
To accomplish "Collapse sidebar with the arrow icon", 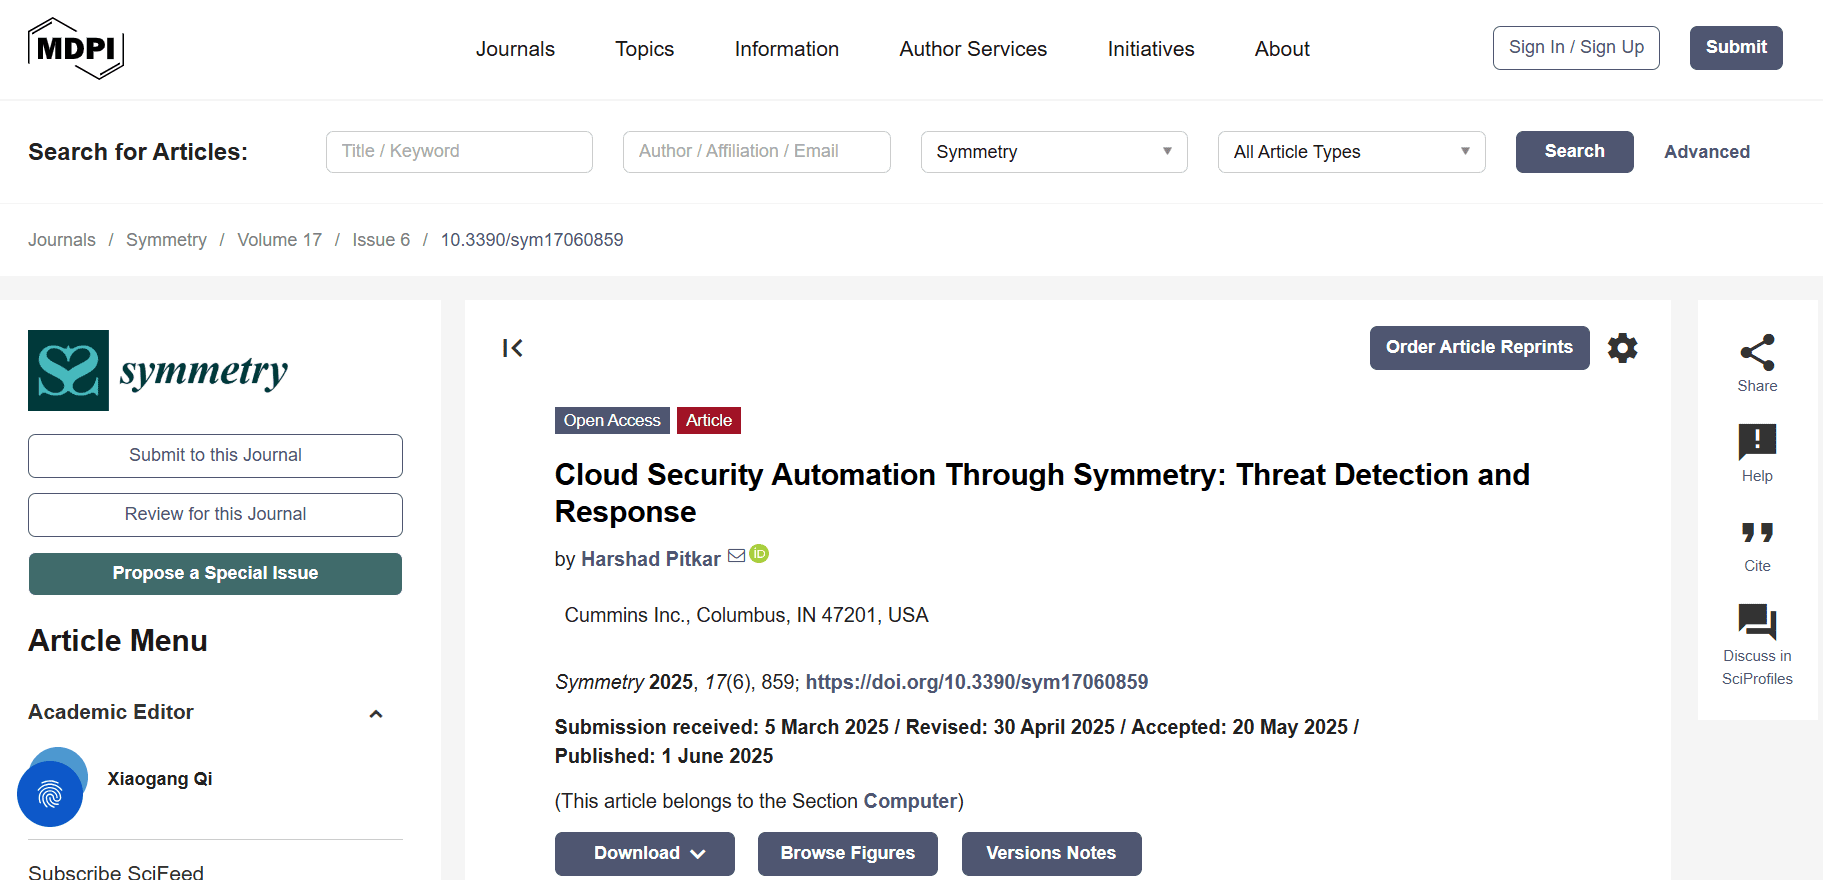I will [513, 348].
